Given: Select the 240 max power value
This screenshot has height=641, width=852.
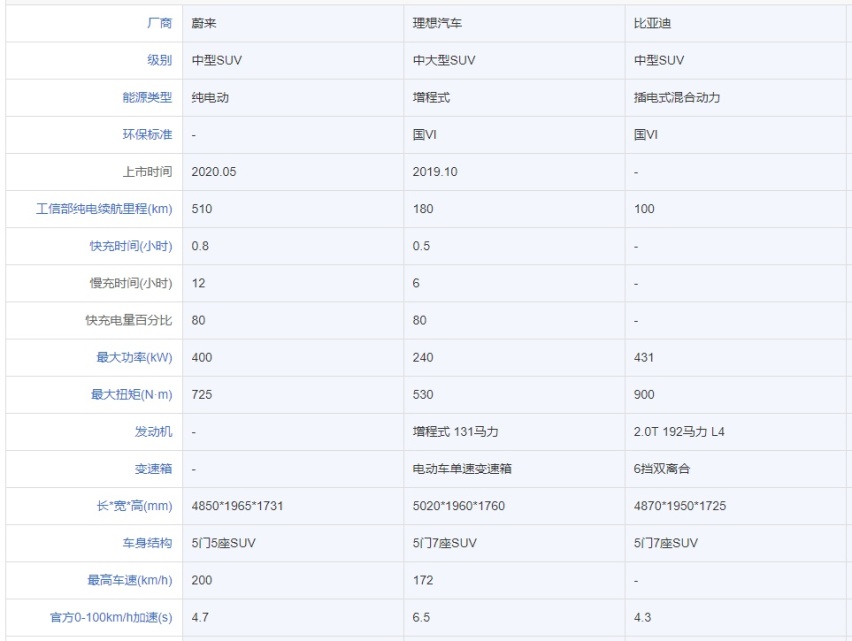Looking at the screenshot, I should (x=423, y=357).
